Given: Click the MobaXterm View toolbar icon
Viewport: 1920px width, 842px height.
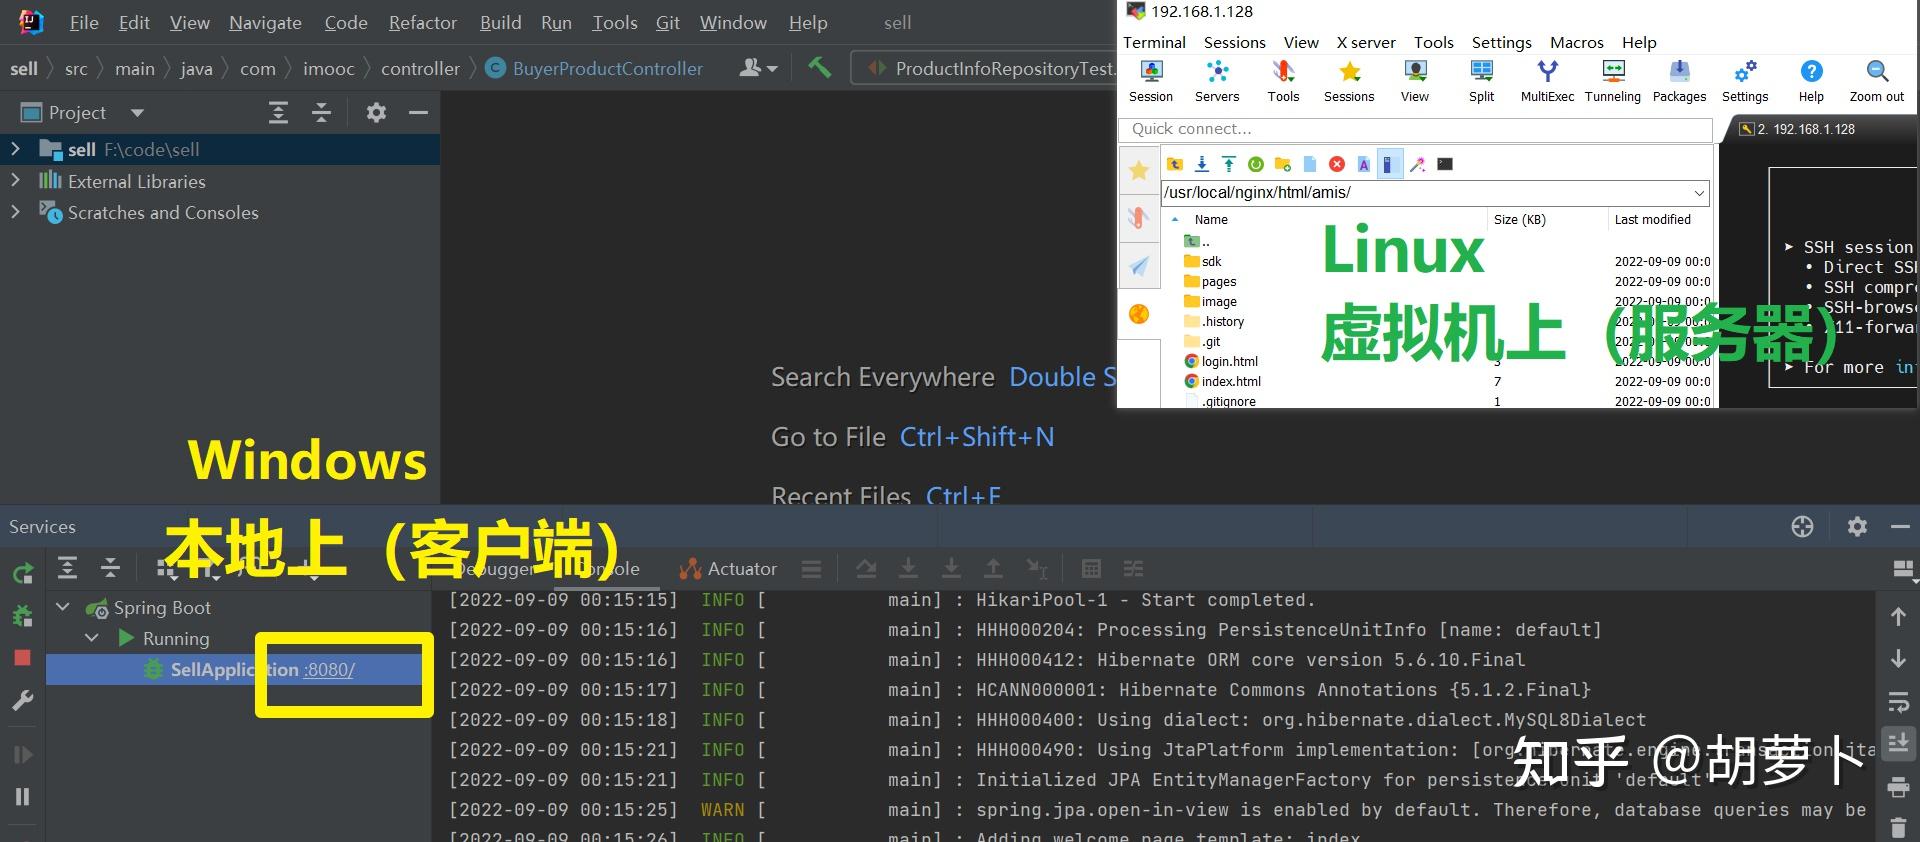Looking at the screenshot, I should (1415, 81).
